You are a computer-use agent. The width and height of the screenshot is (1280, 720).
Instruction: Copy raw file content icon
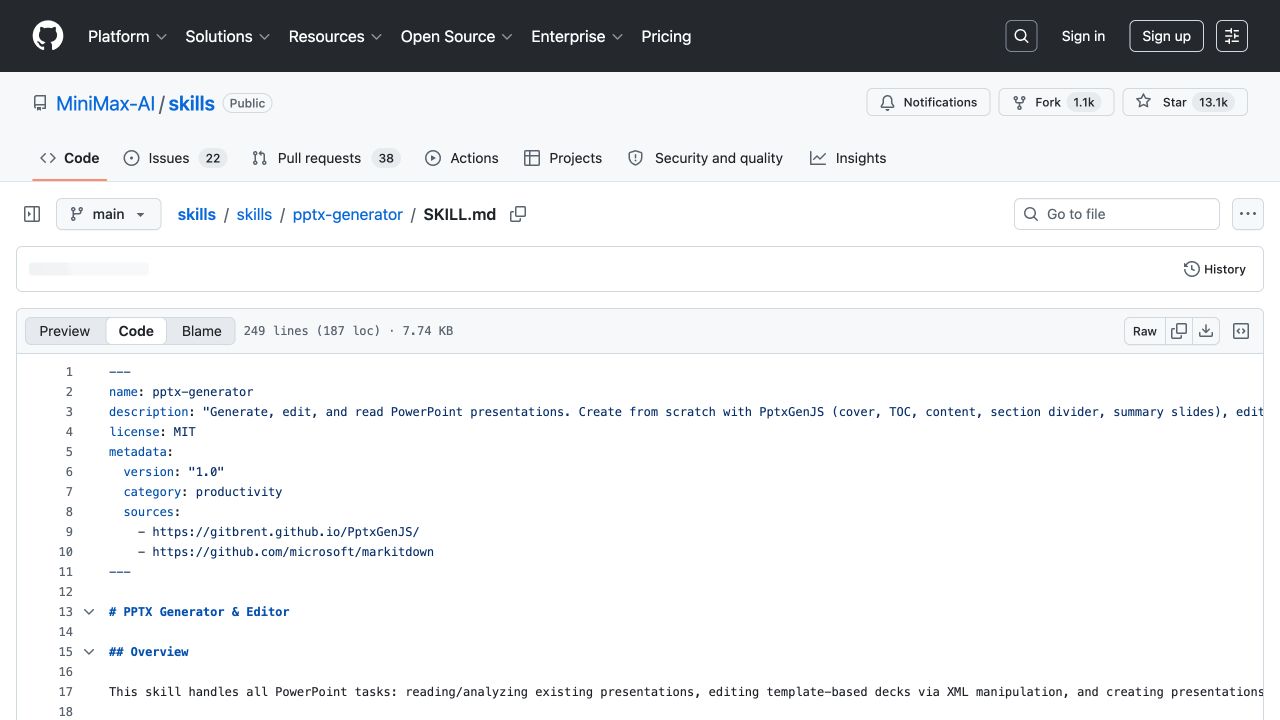tap(1179, 331)
